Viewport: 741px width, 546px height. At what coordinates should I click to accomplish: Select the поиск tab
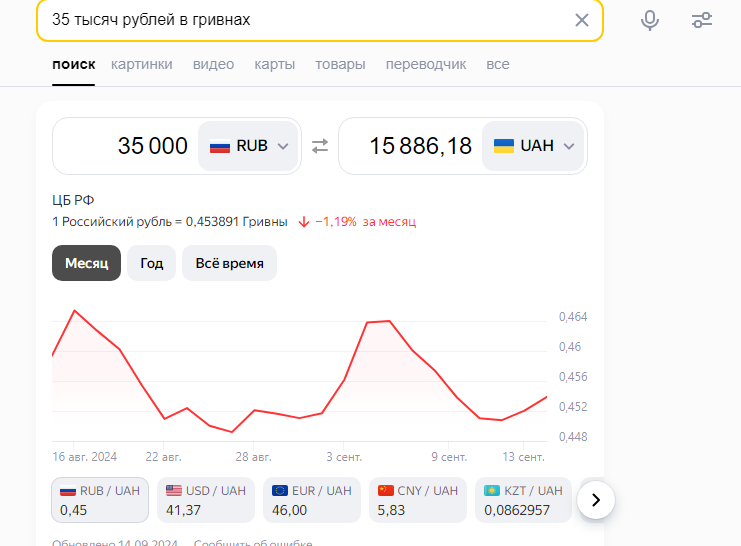pyautogui.click(x=74, y=64)
